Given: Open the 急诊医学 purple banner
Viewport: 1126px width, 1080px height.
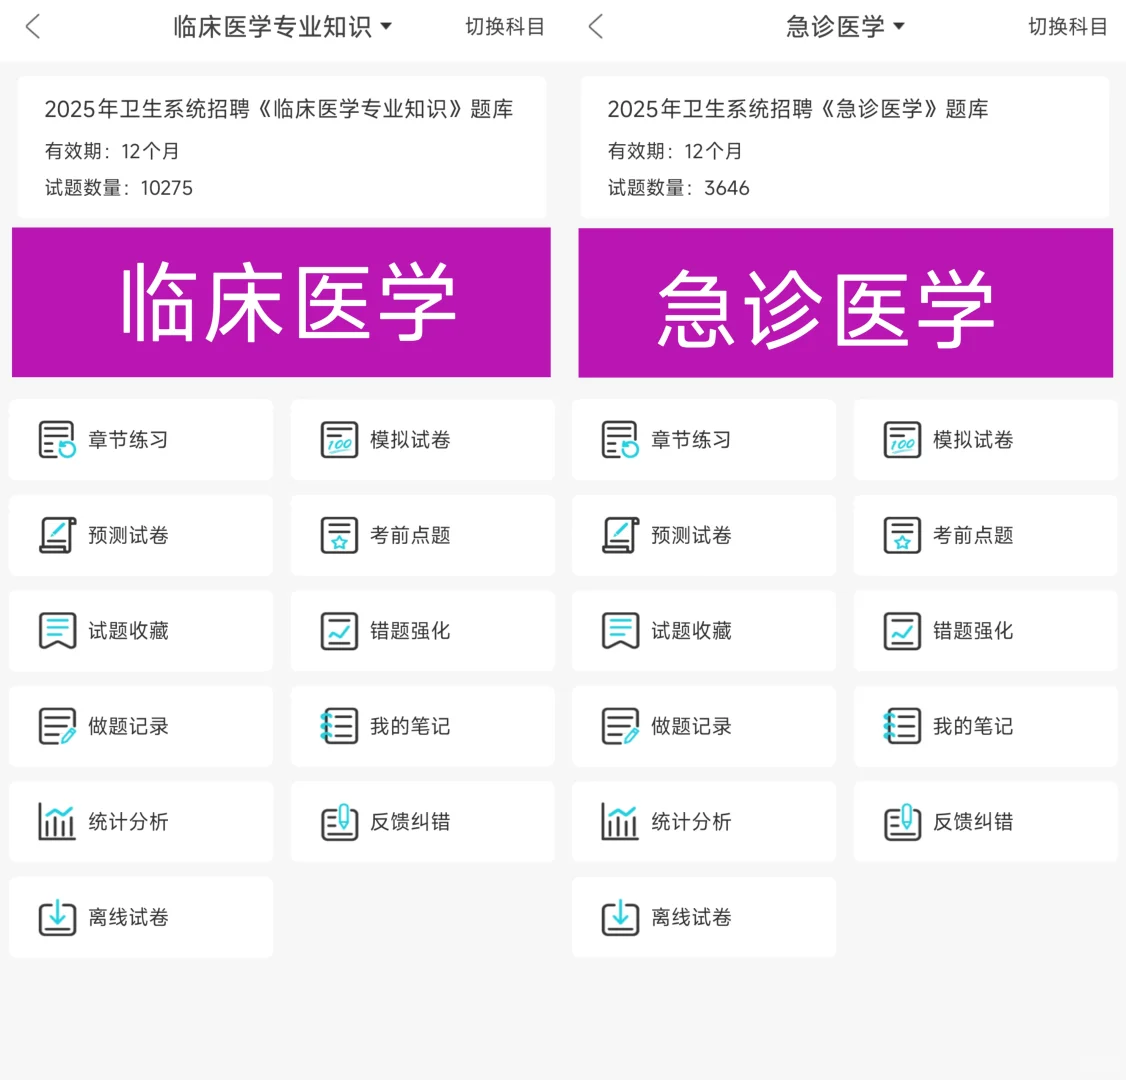Looking at the screenshot, I should pos(845,302).
